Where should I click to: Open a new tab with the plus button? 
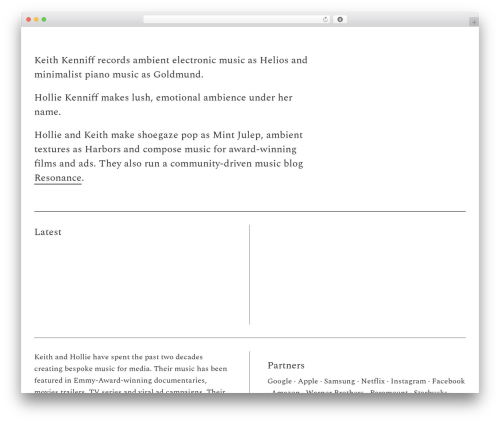[474, 22]
